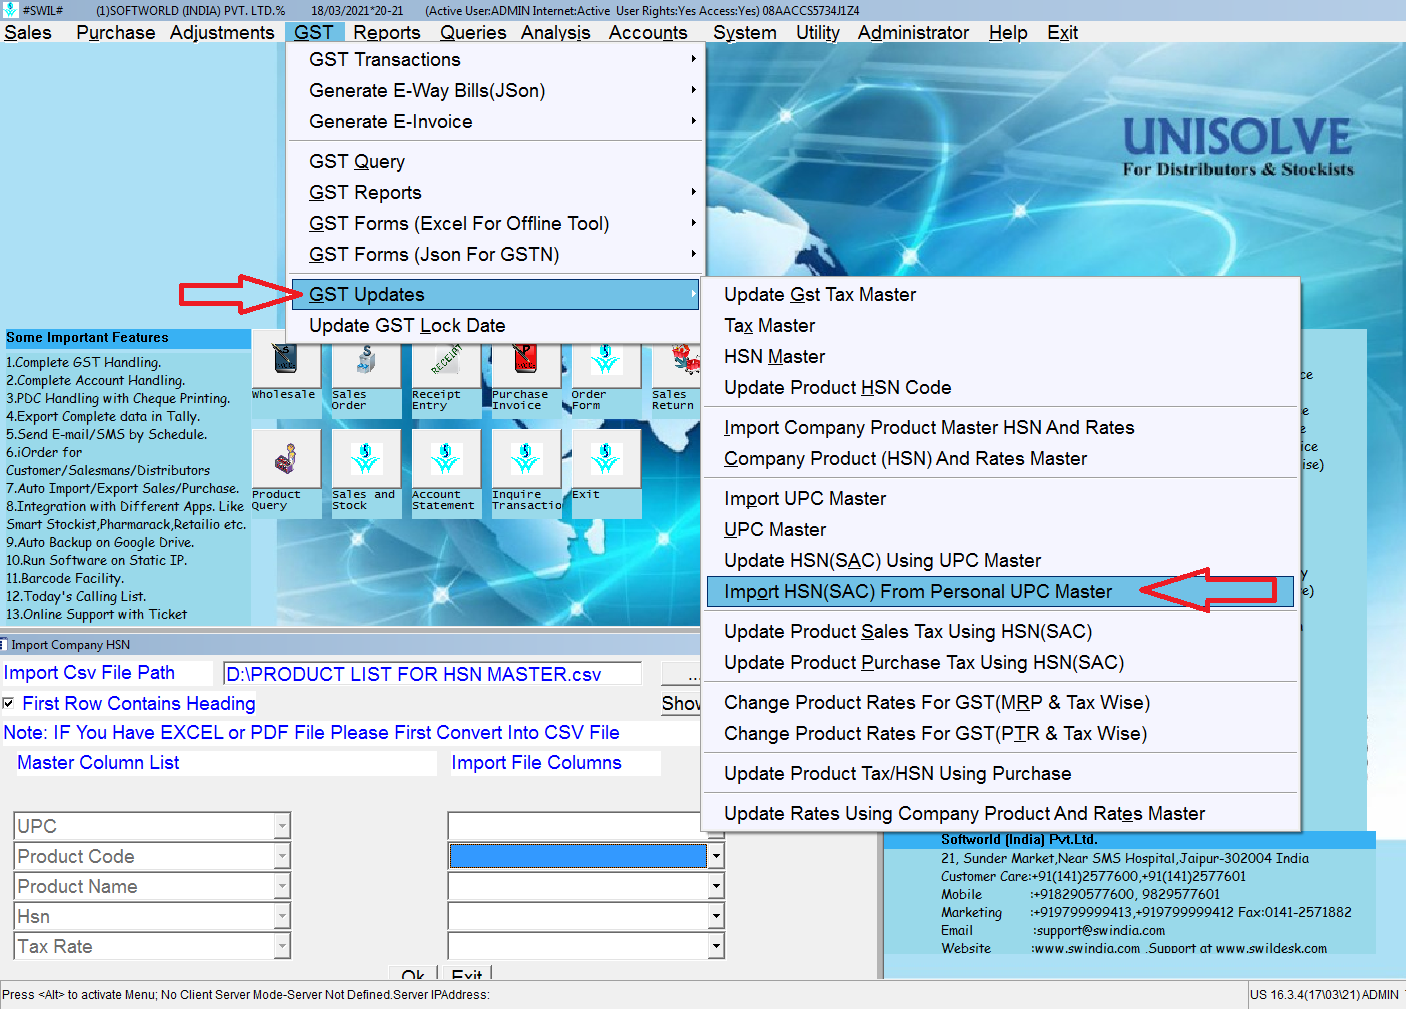1406x1009 pixels.
Task: Expand Generate E-Way Bills(JSon) submenu
Action: (496, 90)
